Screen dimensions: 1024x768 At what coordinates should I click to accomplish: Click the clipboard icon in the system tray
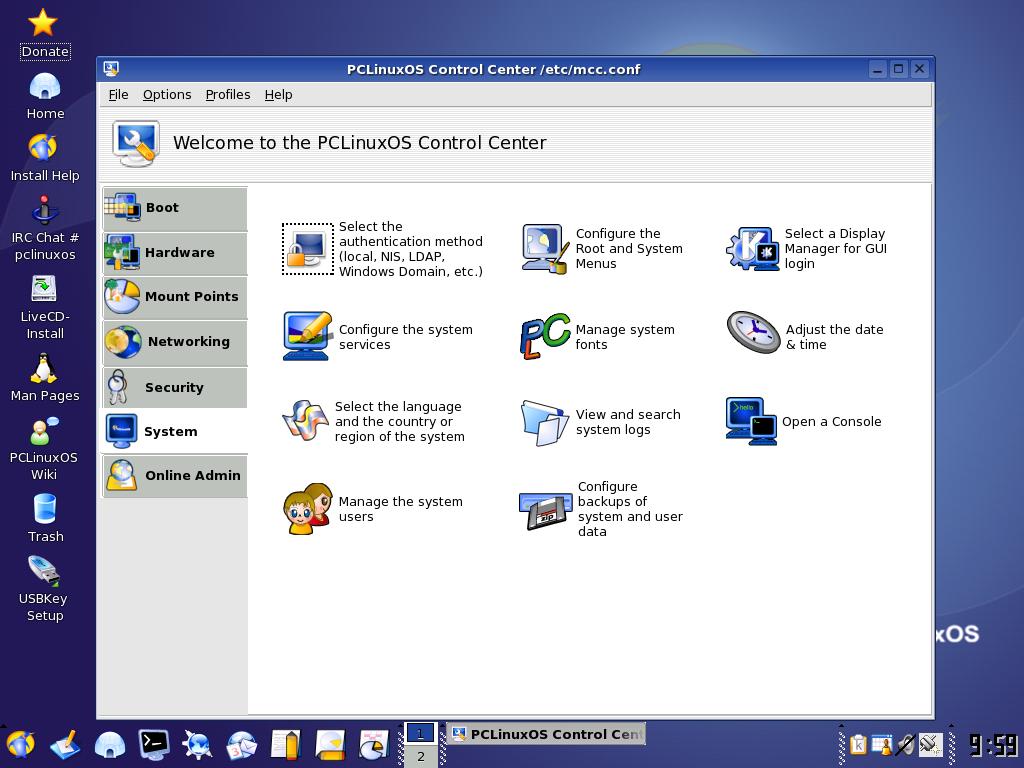858,744
